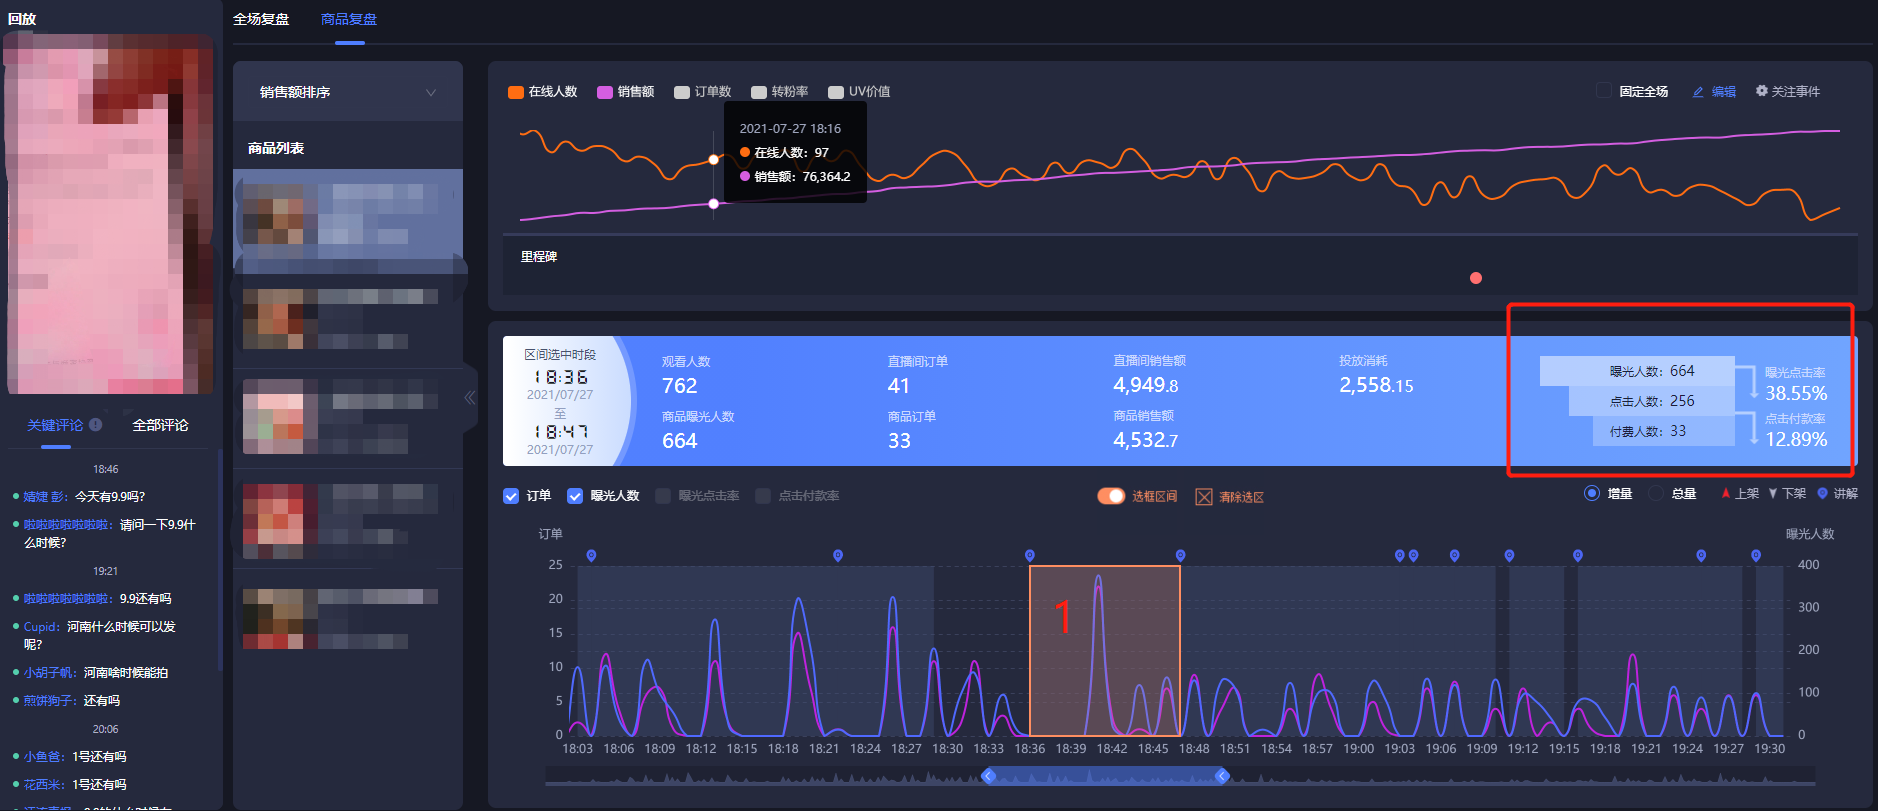Click the pencil 编辑 edit icon
This screenshot has height=811, width=1878.
(x=1698, y=92)
